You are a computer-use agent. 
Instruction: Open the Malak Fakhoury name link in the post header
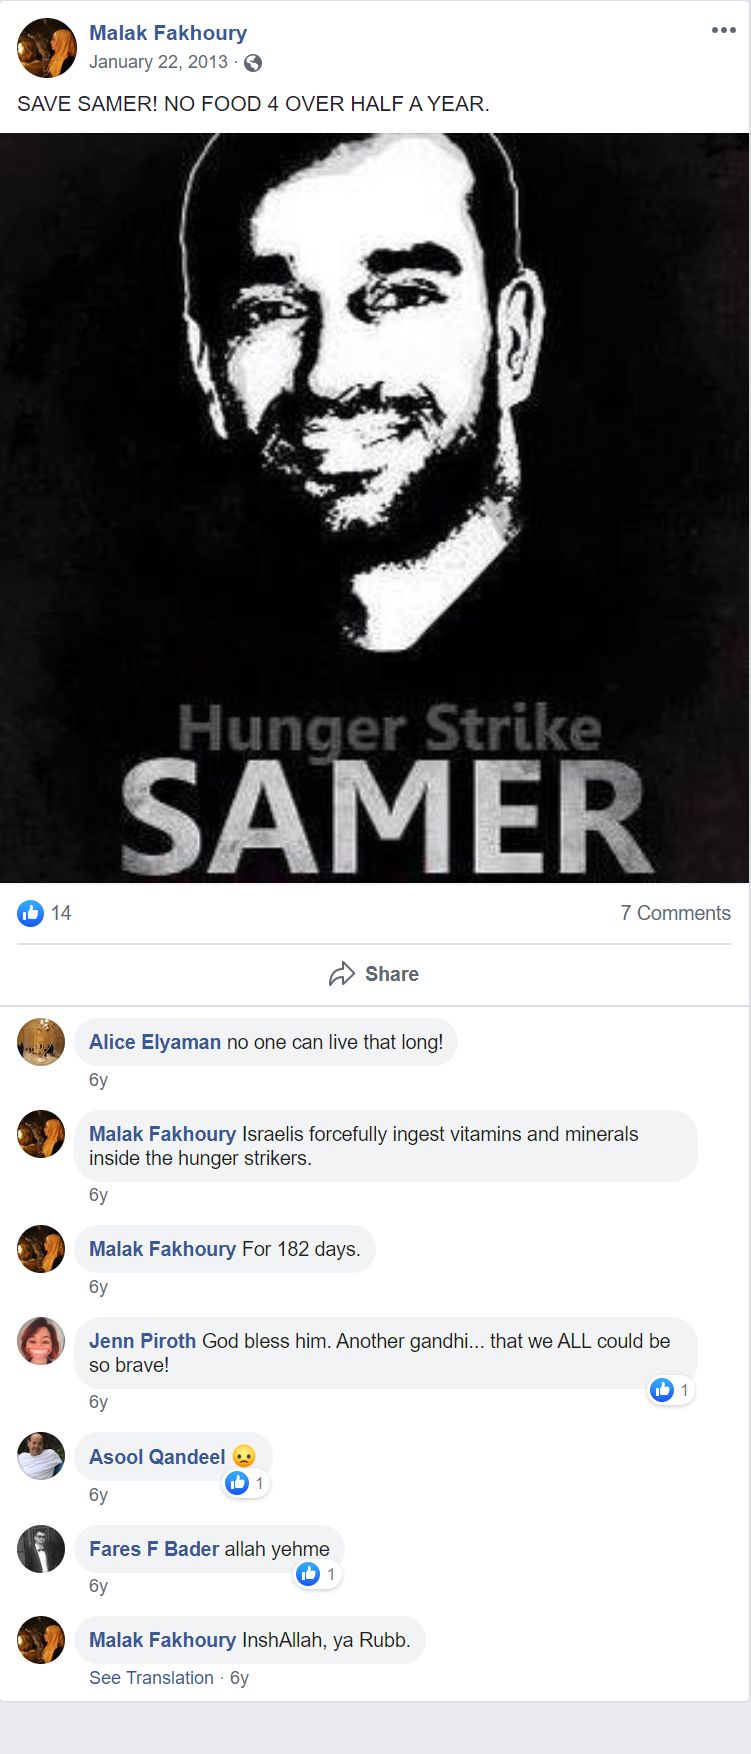(168, 33)
